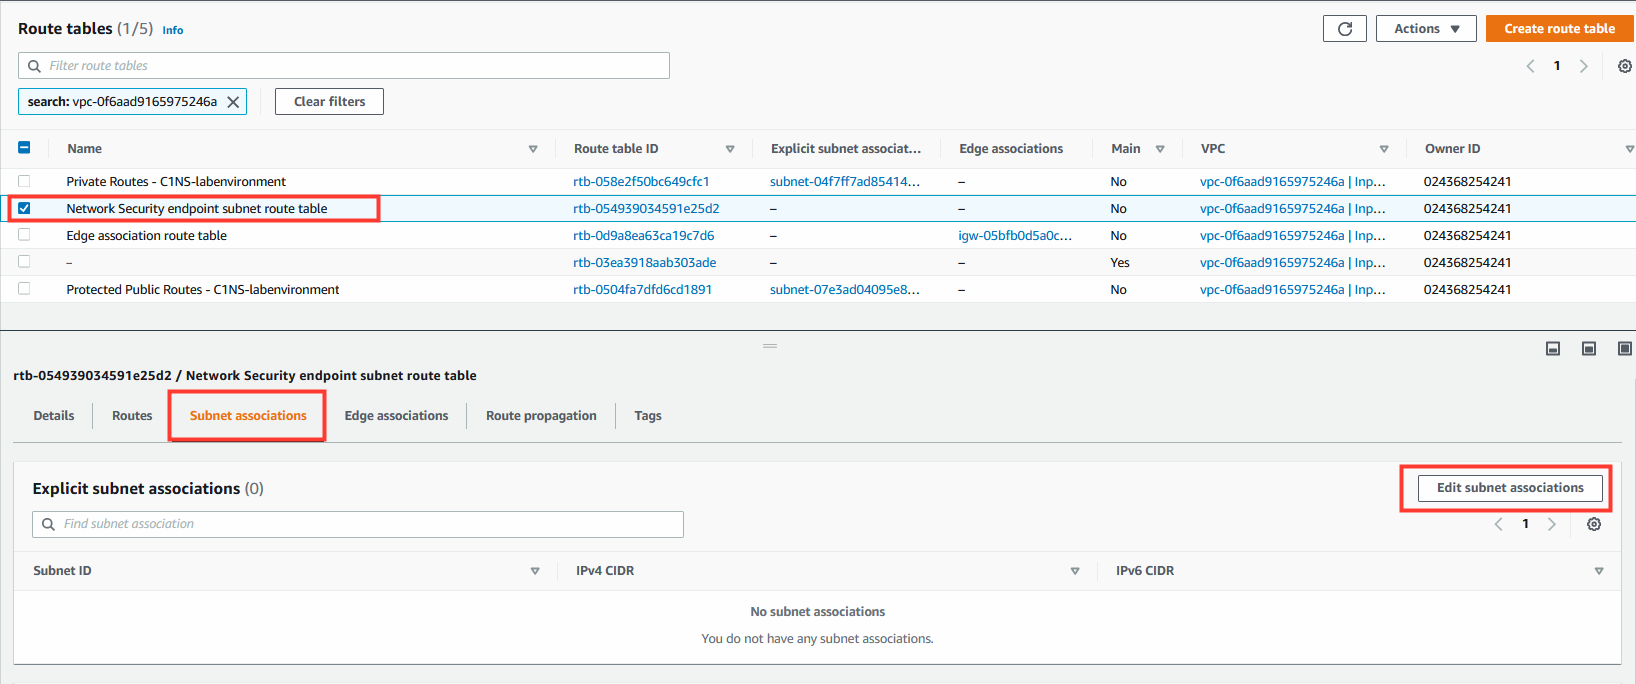The height and width of the screenshot is (684, 1636).
Task: Sort by IPv4 CIDR column
Action: [1075, 571]
